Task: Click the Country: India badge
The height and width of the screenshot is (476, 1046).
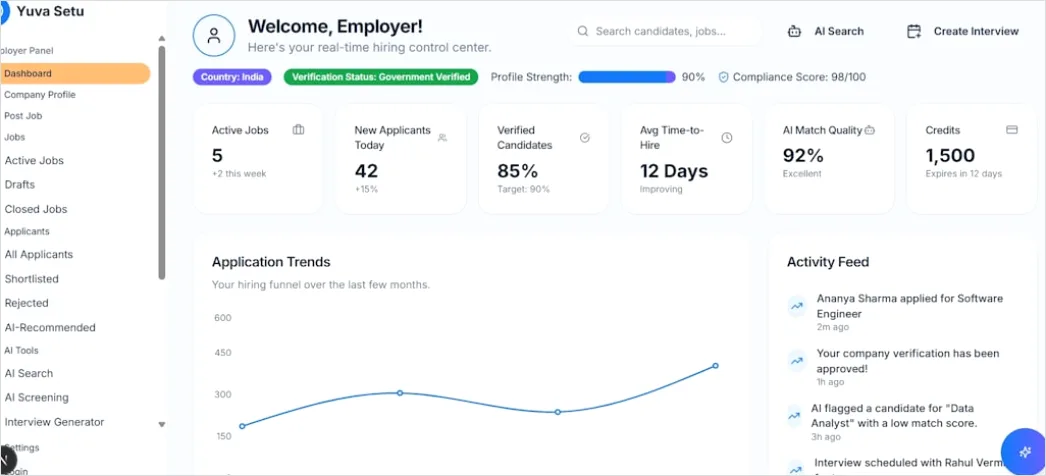Action: pos(232,77)
